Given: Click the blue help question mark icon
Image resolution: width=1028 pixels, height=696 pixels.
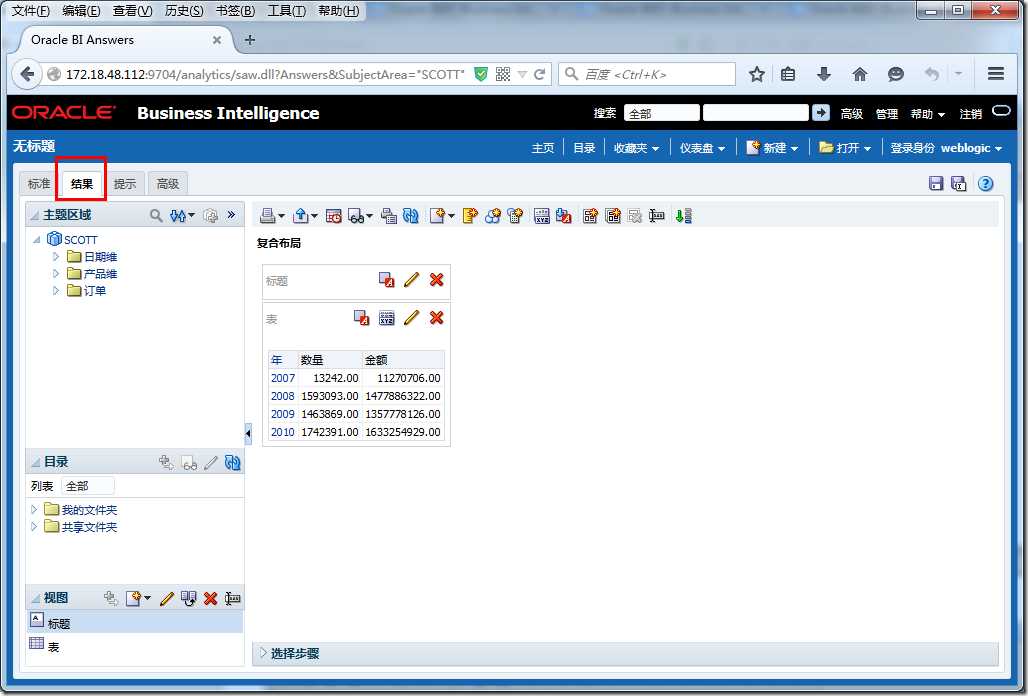Looking at the screenshot, I should click(x=985, y=184).
